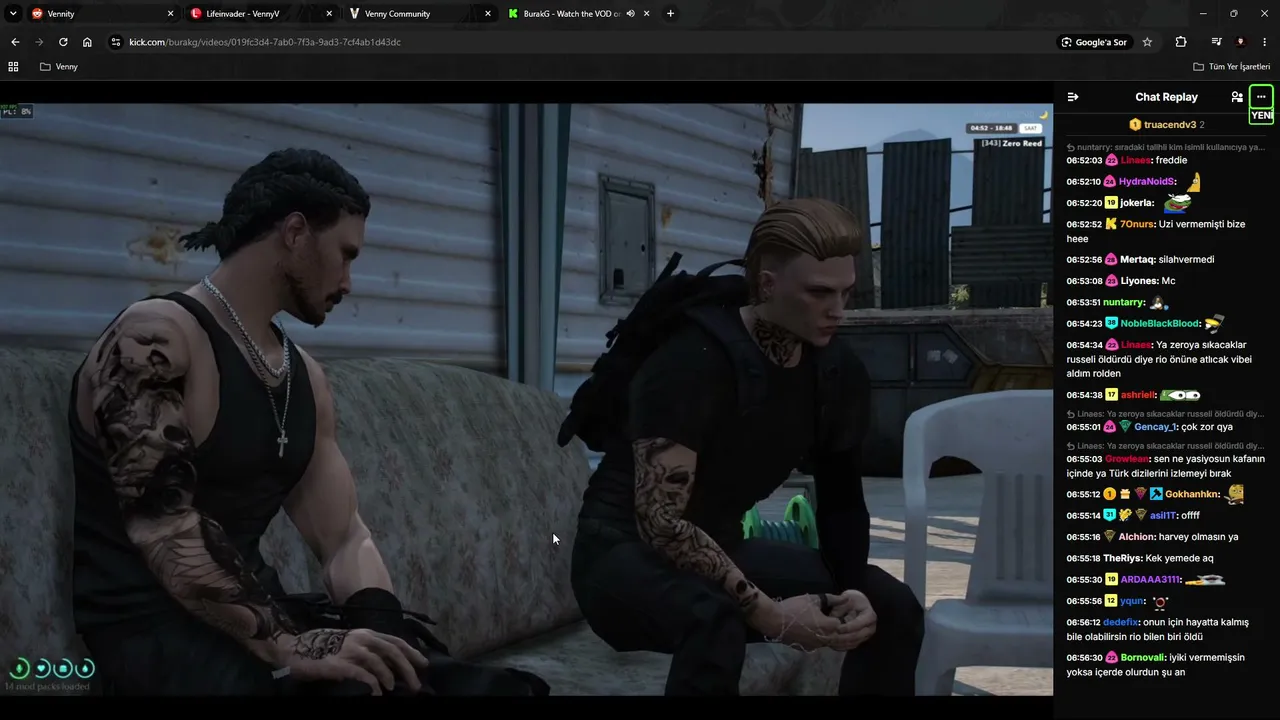View site information icon beside the URL
The height and width of the screenshot is (720, 1280).
pyautogui.click(x=115, y=42)
